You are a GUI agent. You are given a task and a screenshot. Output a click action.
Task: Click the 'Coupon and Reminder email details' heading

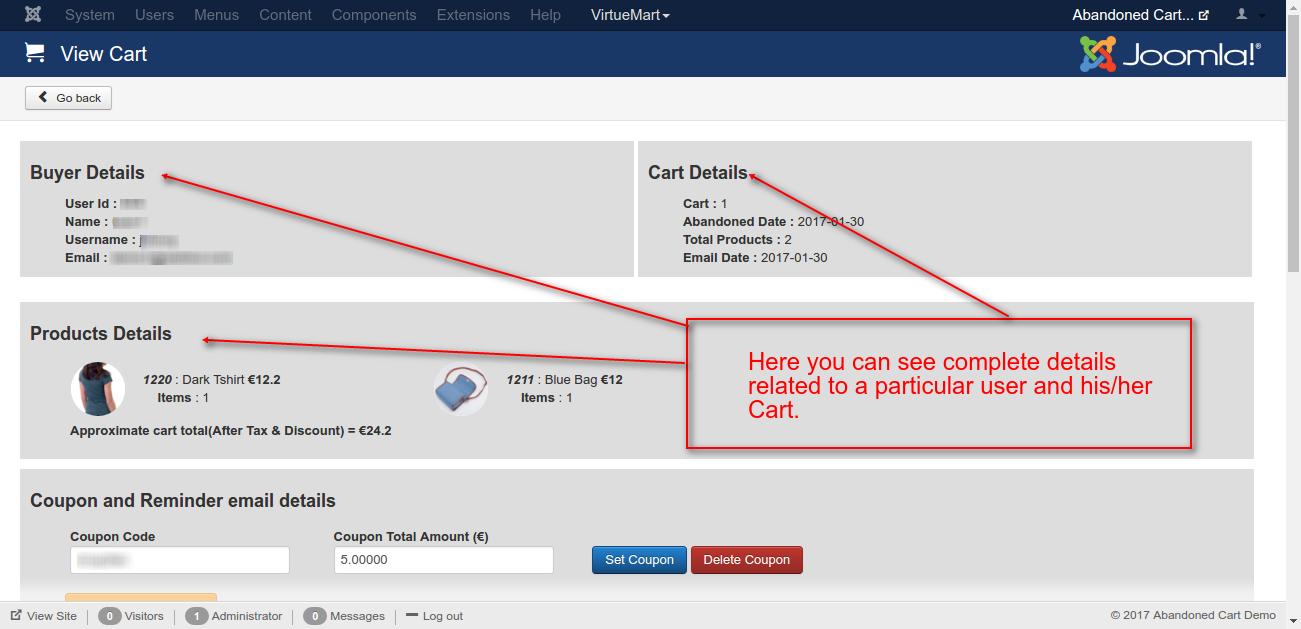point(183,501)
